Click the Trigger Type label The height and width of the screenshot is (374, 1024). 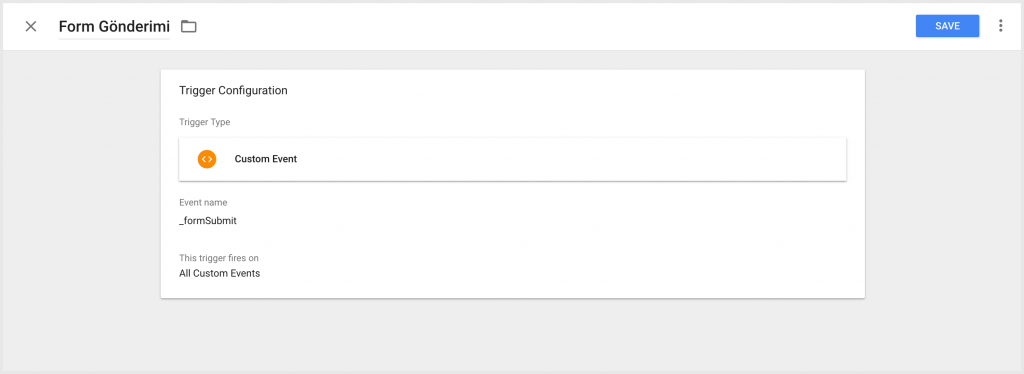coord(204,122)
